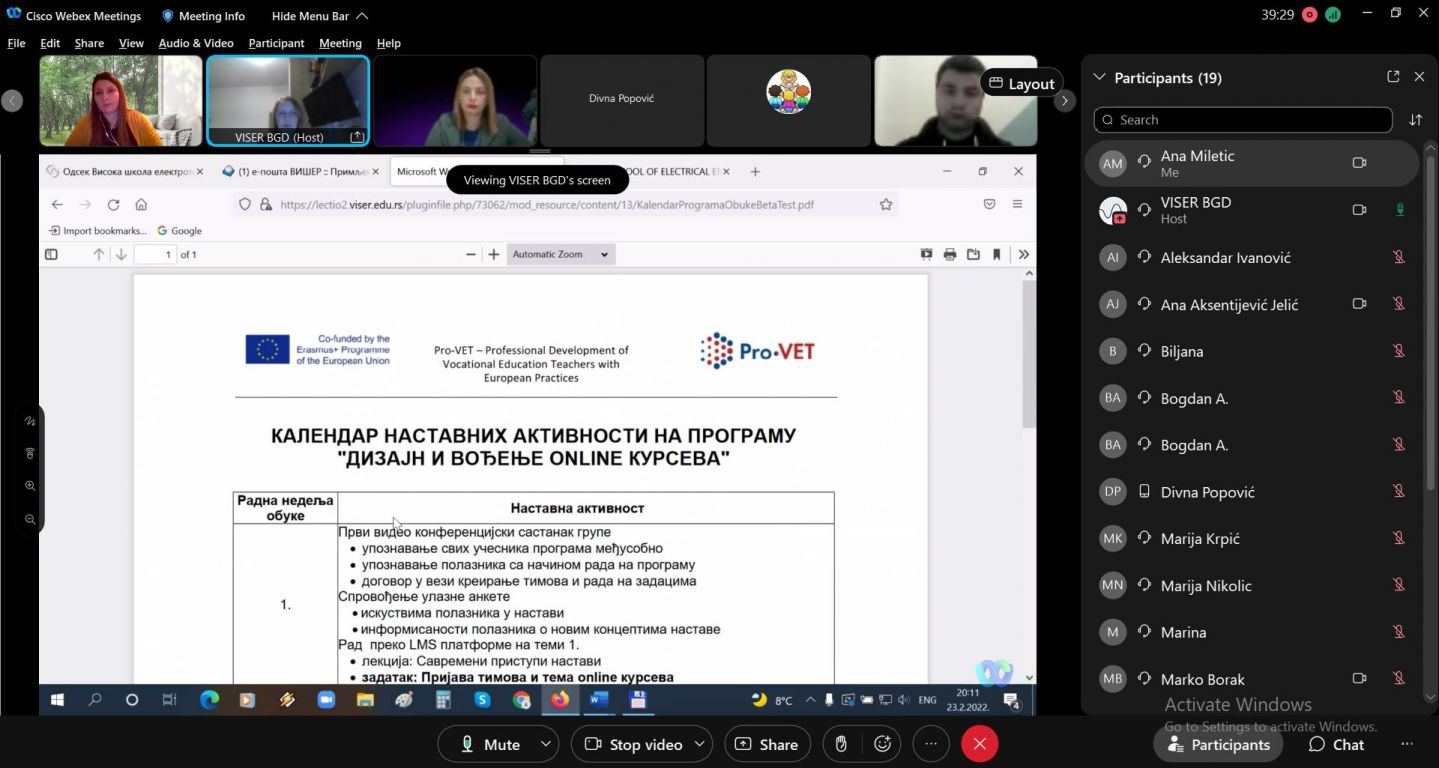Click Hide Menu Bar
The width and height of the screenshot is (1439, 768).
tap(320, 16)
